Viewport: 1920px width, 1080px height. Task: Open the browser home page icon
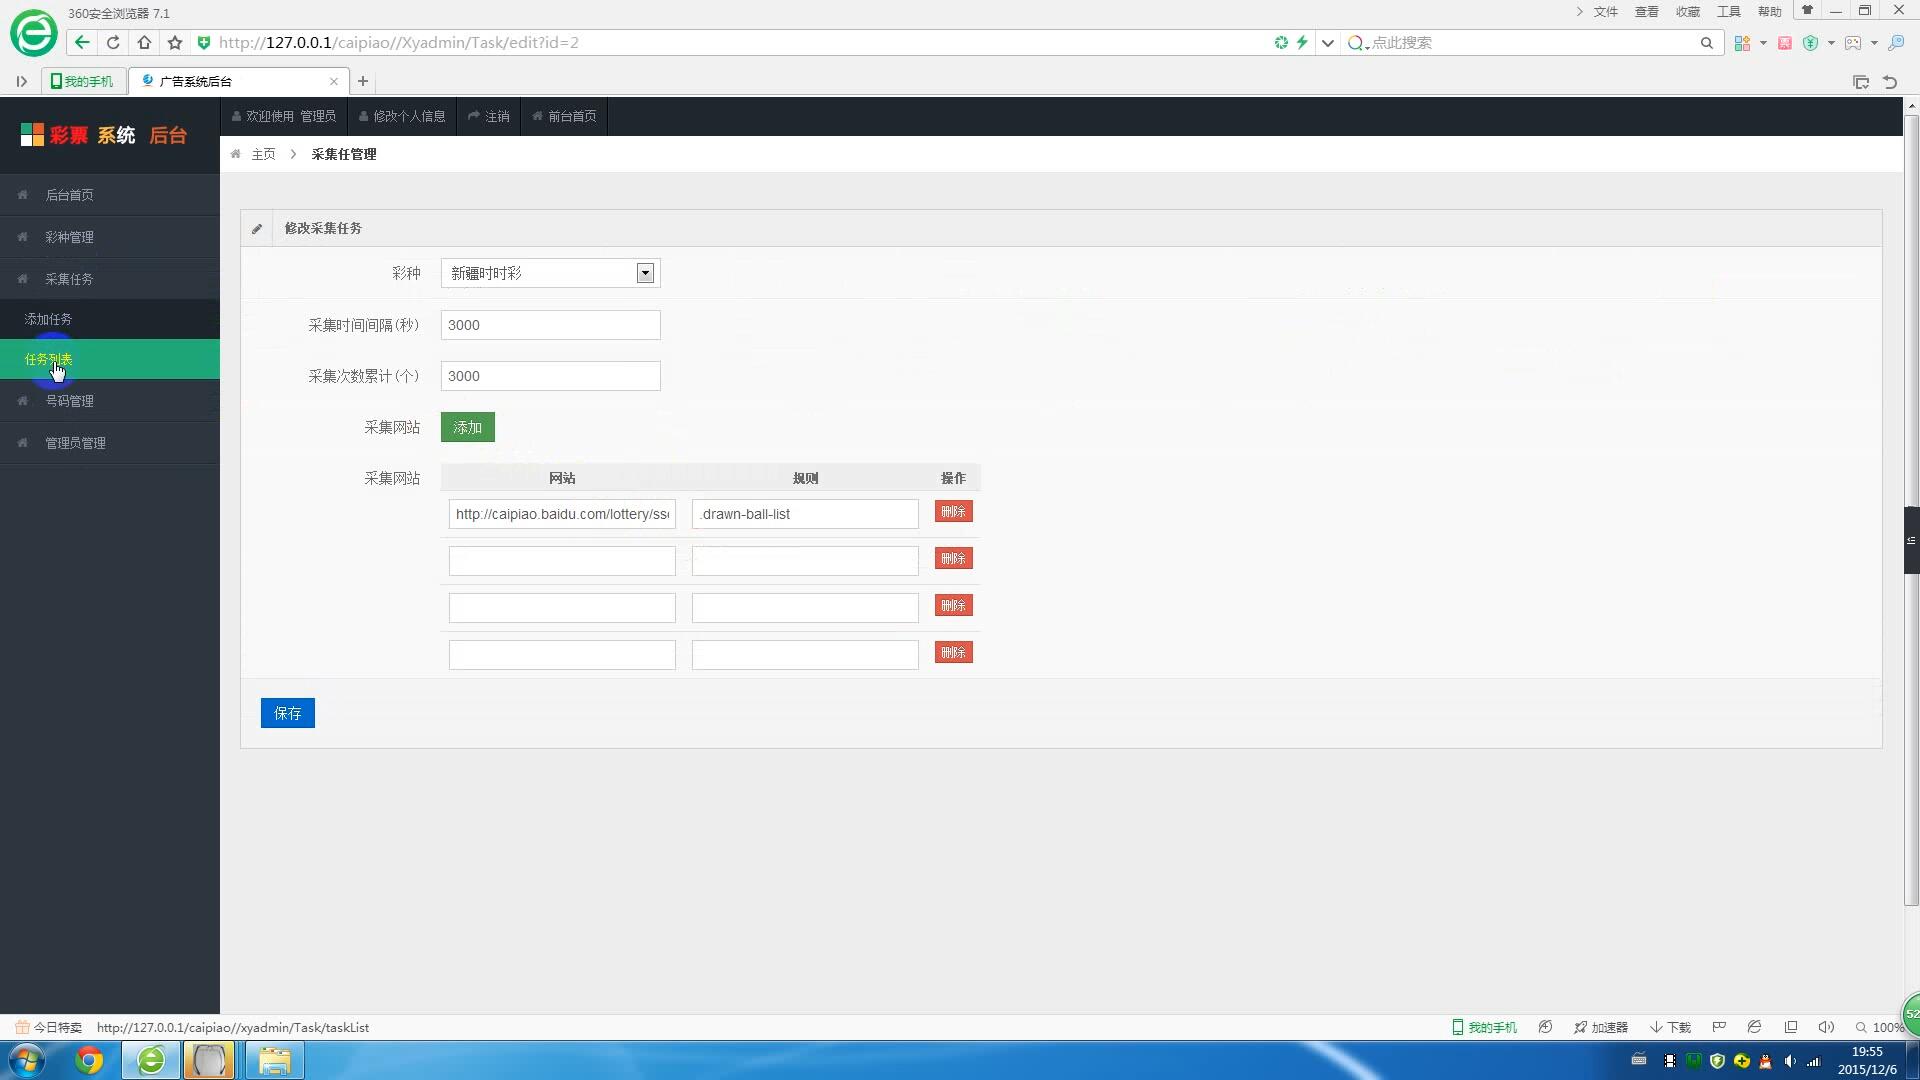click(144, 42)
